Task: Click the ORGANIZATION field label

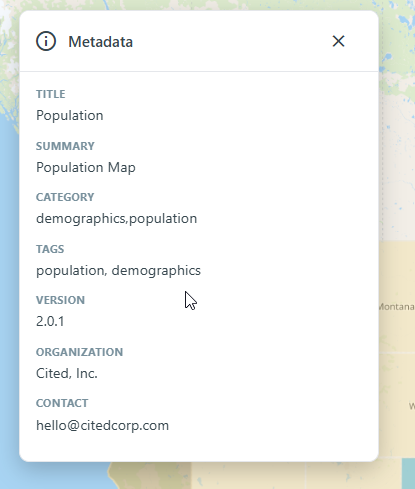Action: tap(79, 352)
